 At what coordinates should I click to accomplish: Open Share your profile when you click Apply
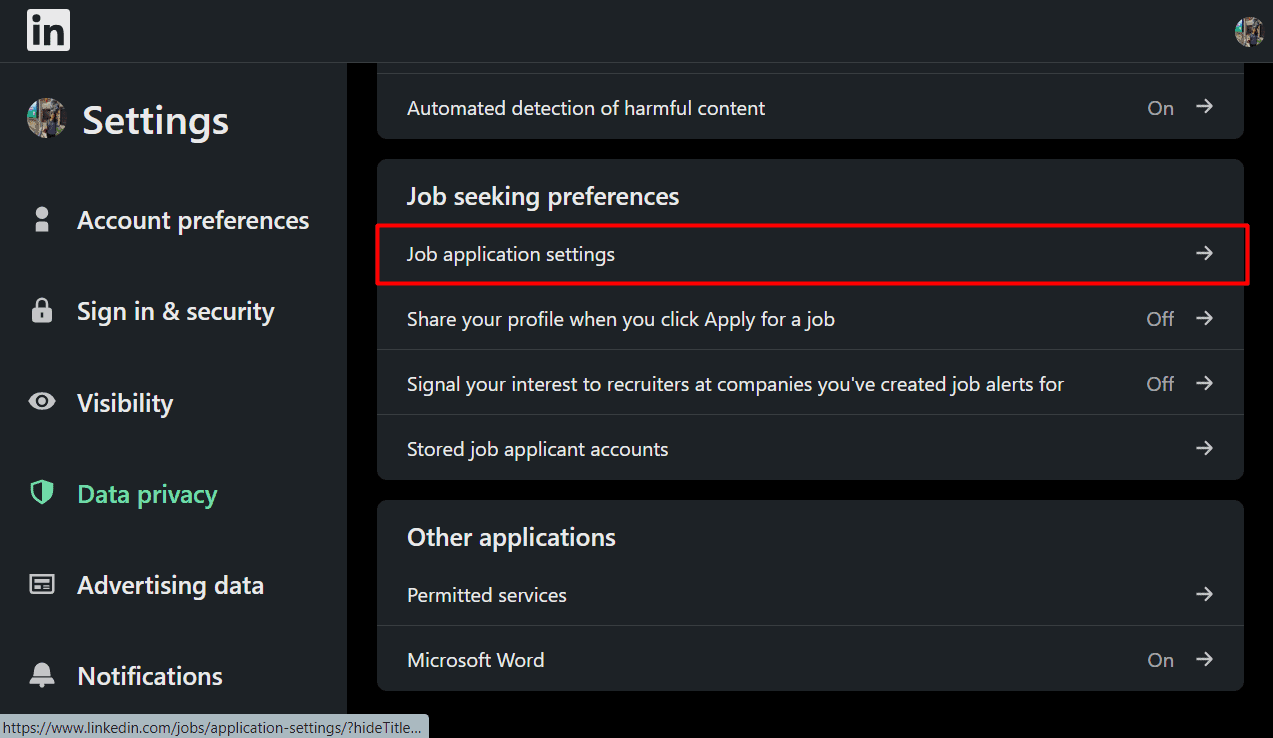tap(810, 319)
